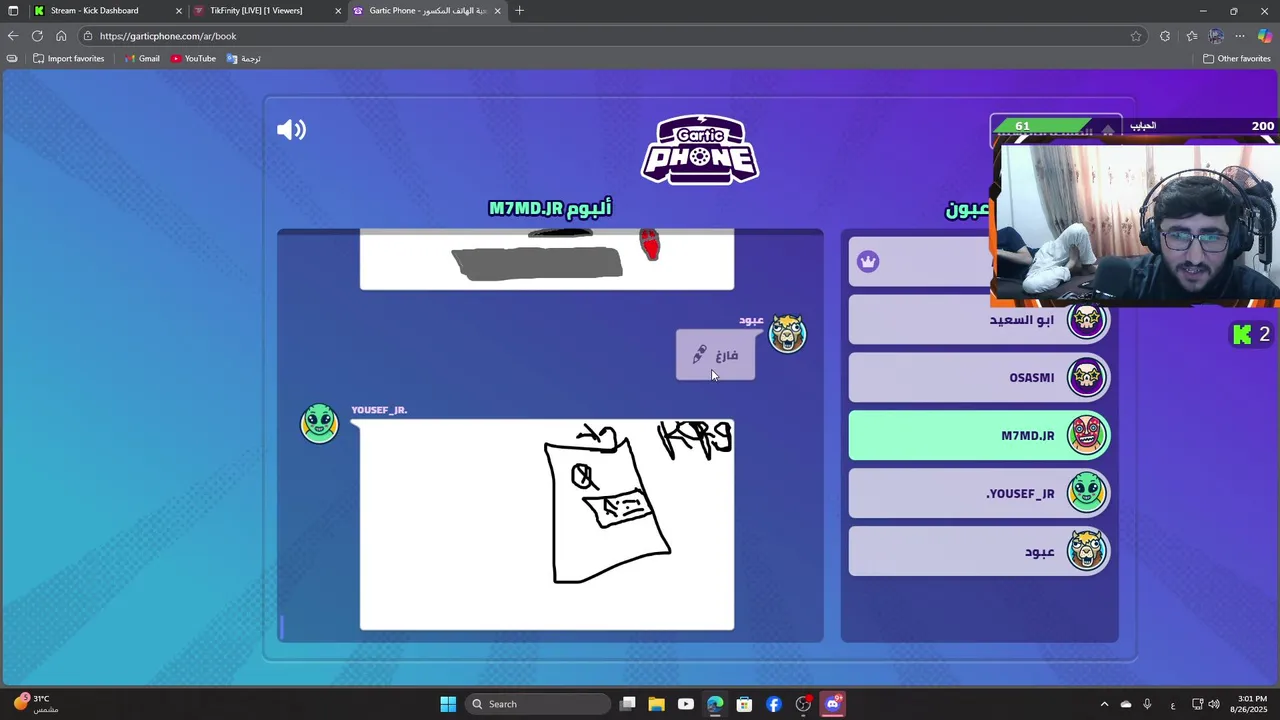Select .YOUSEF_JR player row
This screenshot has width=1280, height=720.
979,494
